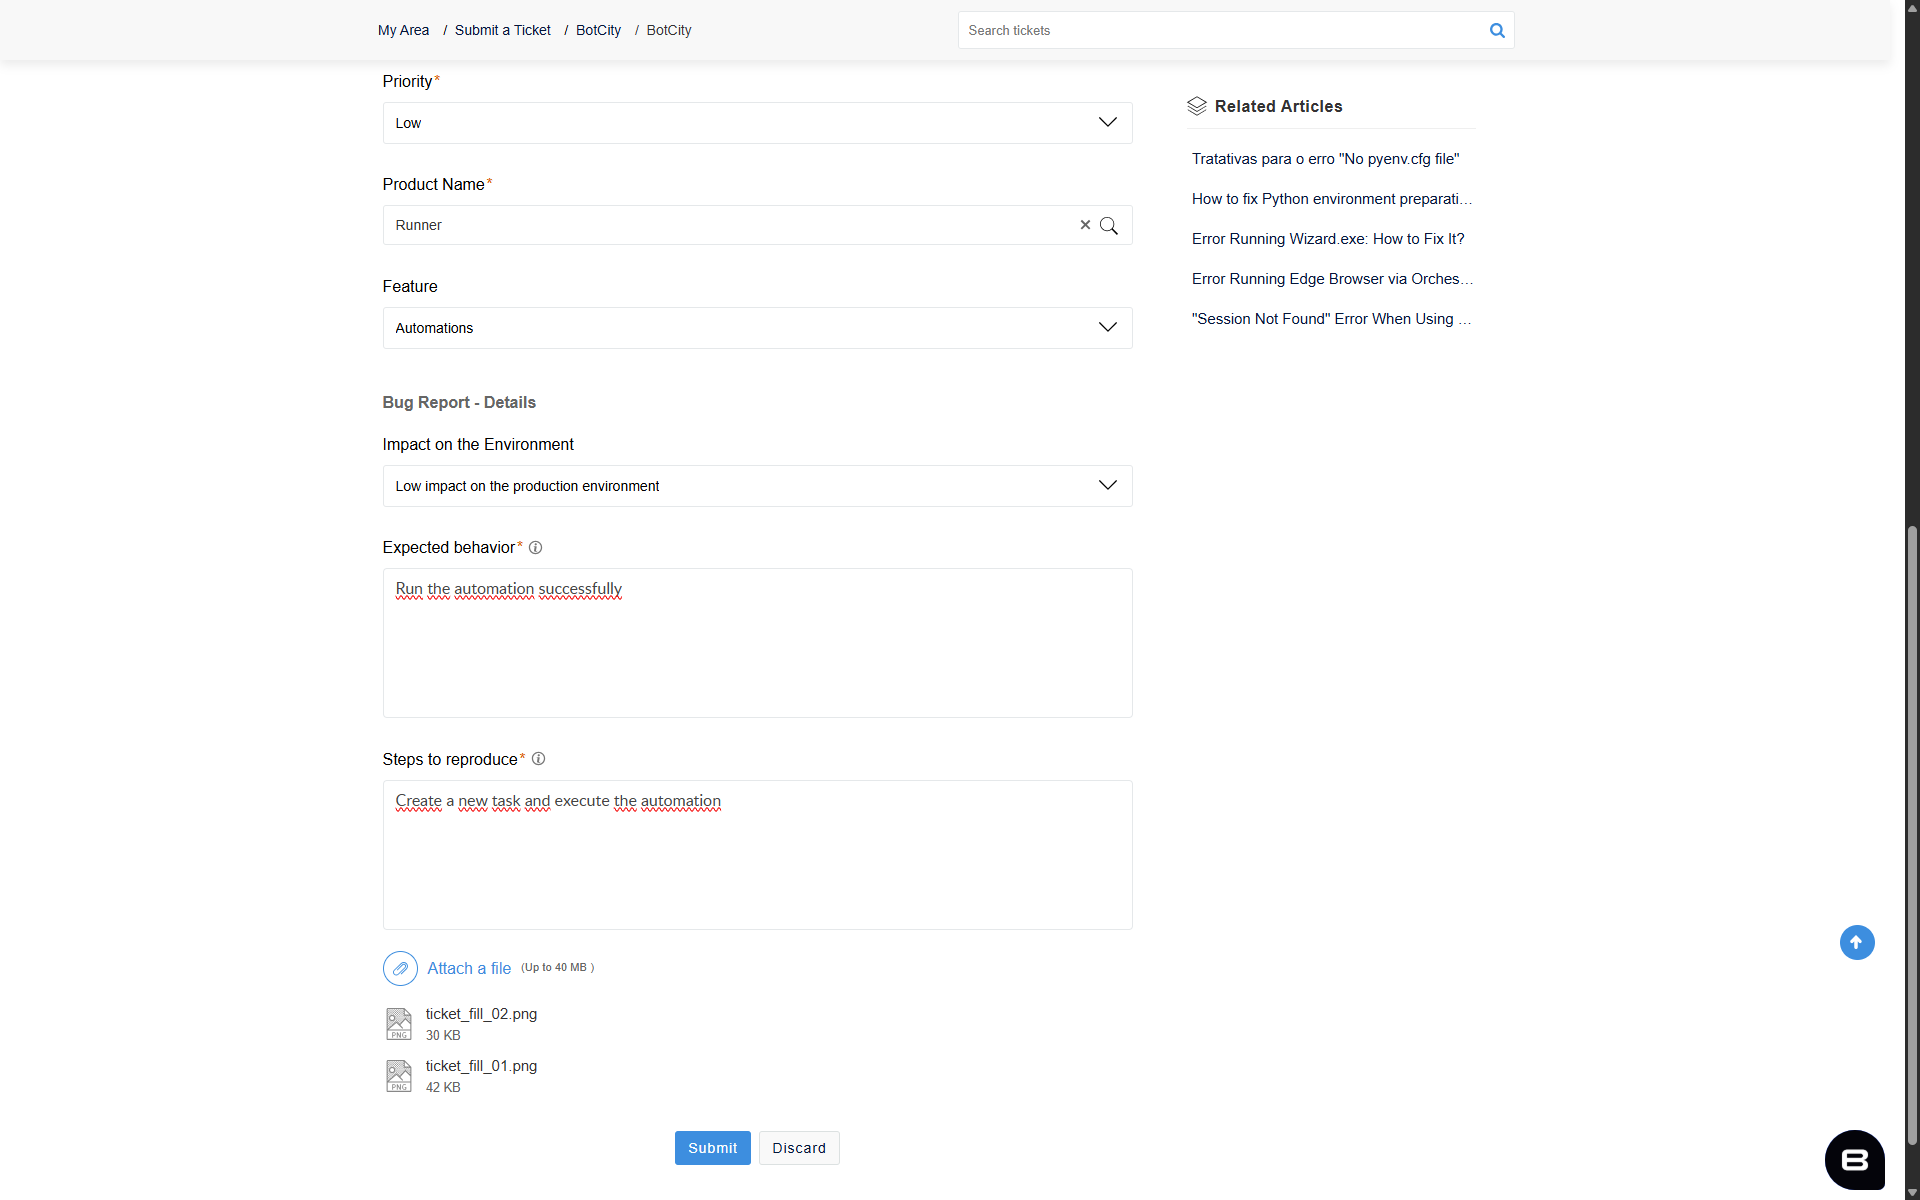
Task: Open product lookup via magnifier icon
Action: click(1109, 225)
